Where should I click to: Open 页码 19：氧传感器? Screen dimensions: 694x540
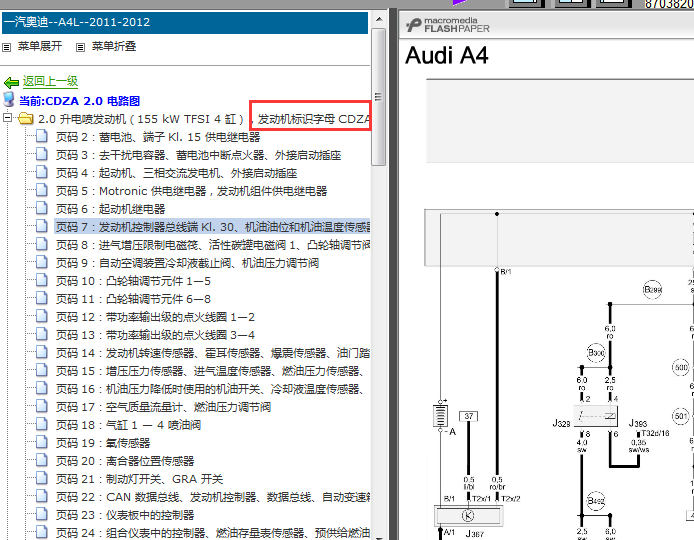103,443
